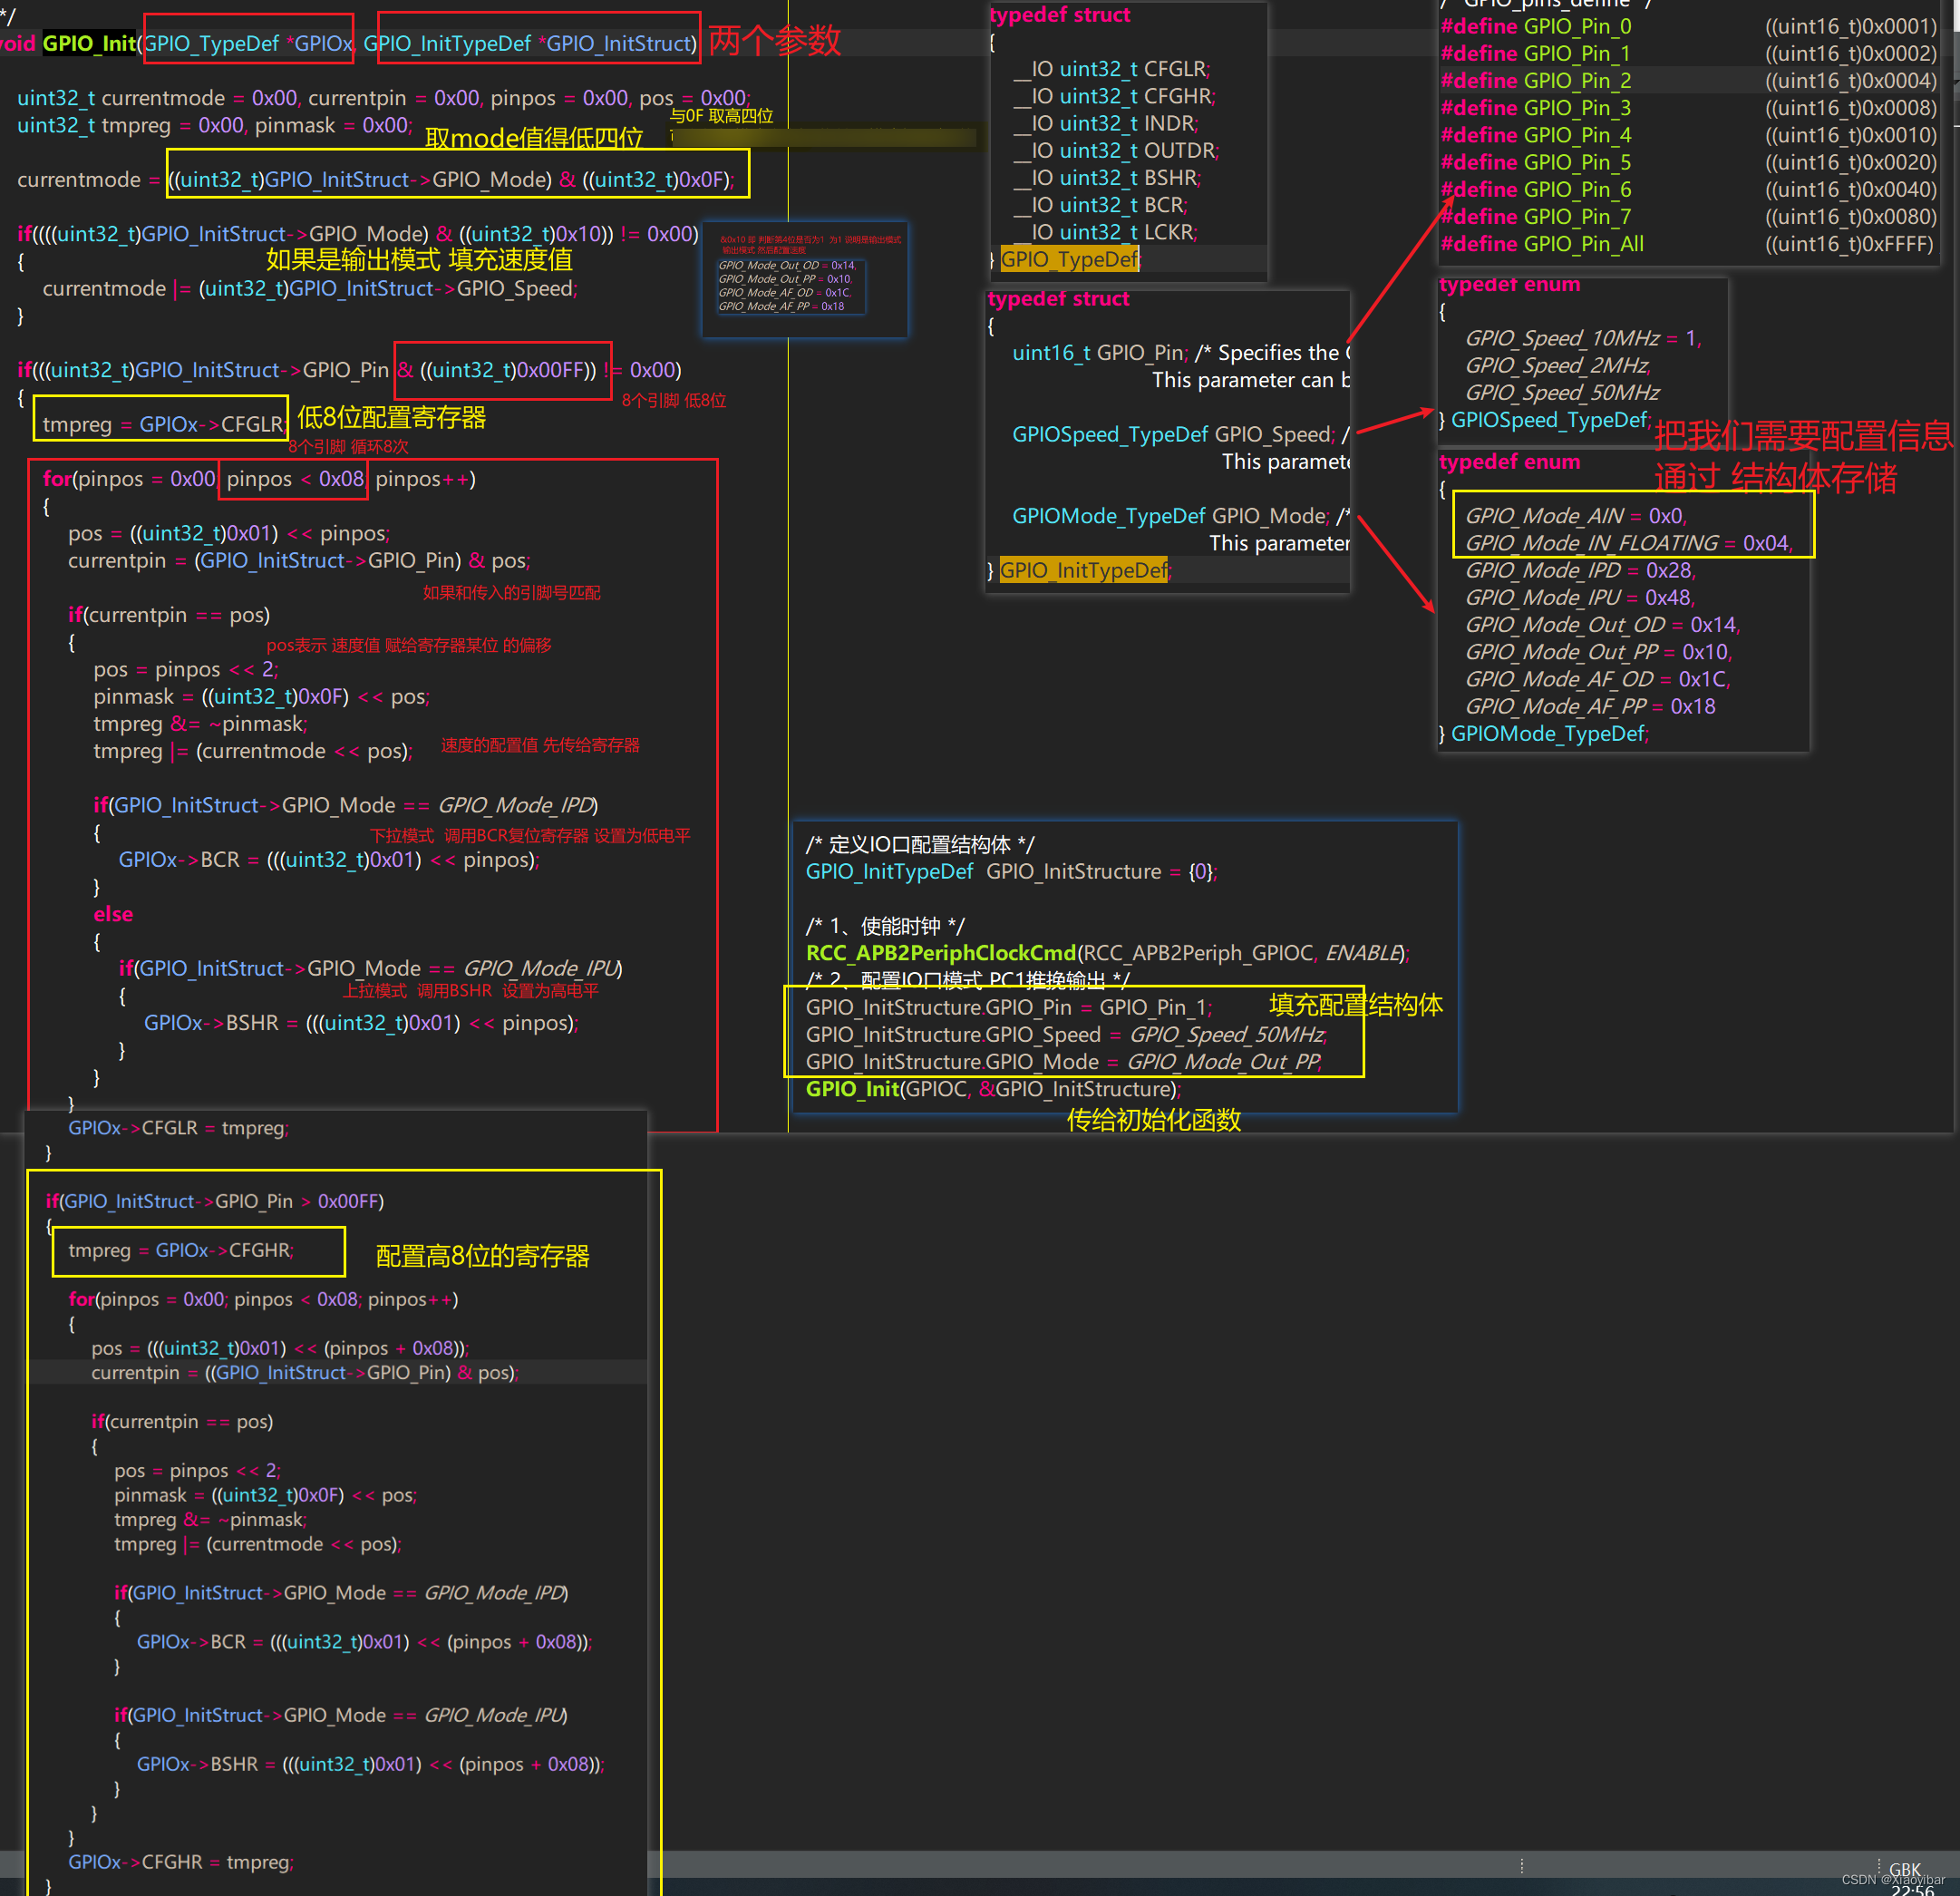The image size is (1960, 1896).
Task: Click the 'pos = (((uint32_t)0x01) << (pinpos + 0x08));' line
Action: (280, 1348)
